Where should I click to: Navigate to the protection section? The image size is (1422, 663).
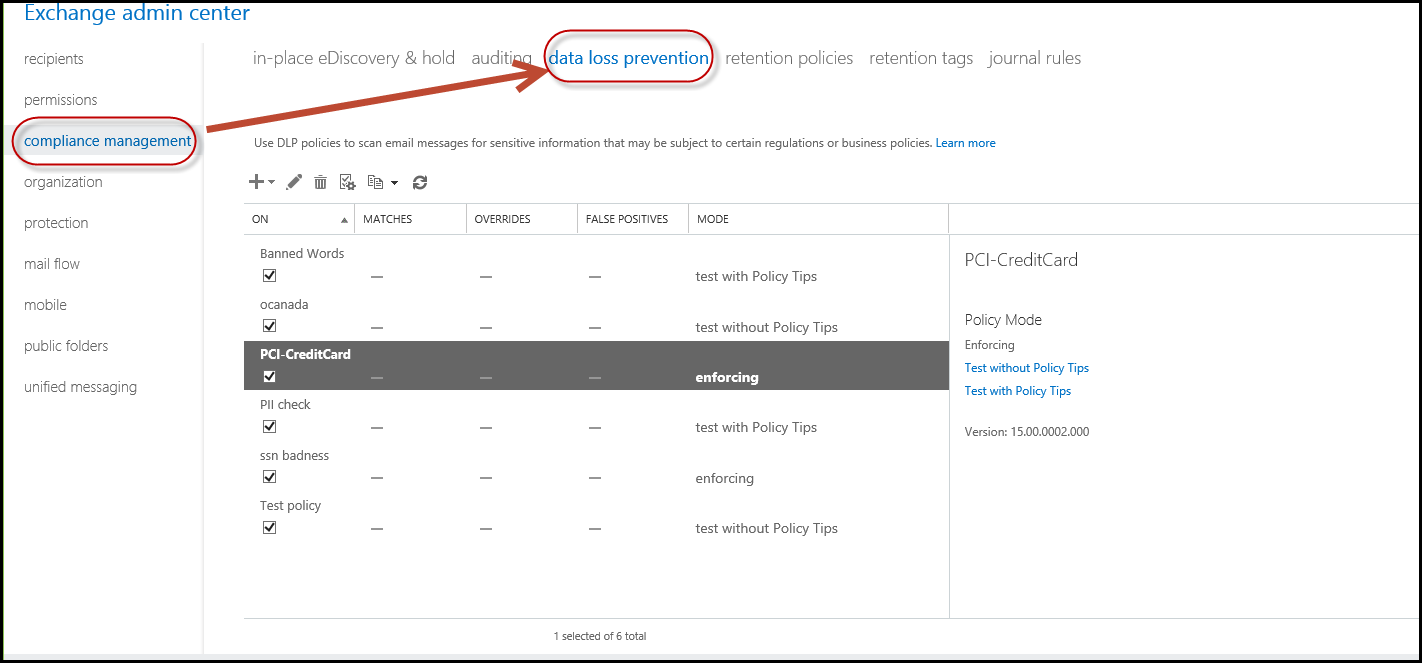coord(56,223)
